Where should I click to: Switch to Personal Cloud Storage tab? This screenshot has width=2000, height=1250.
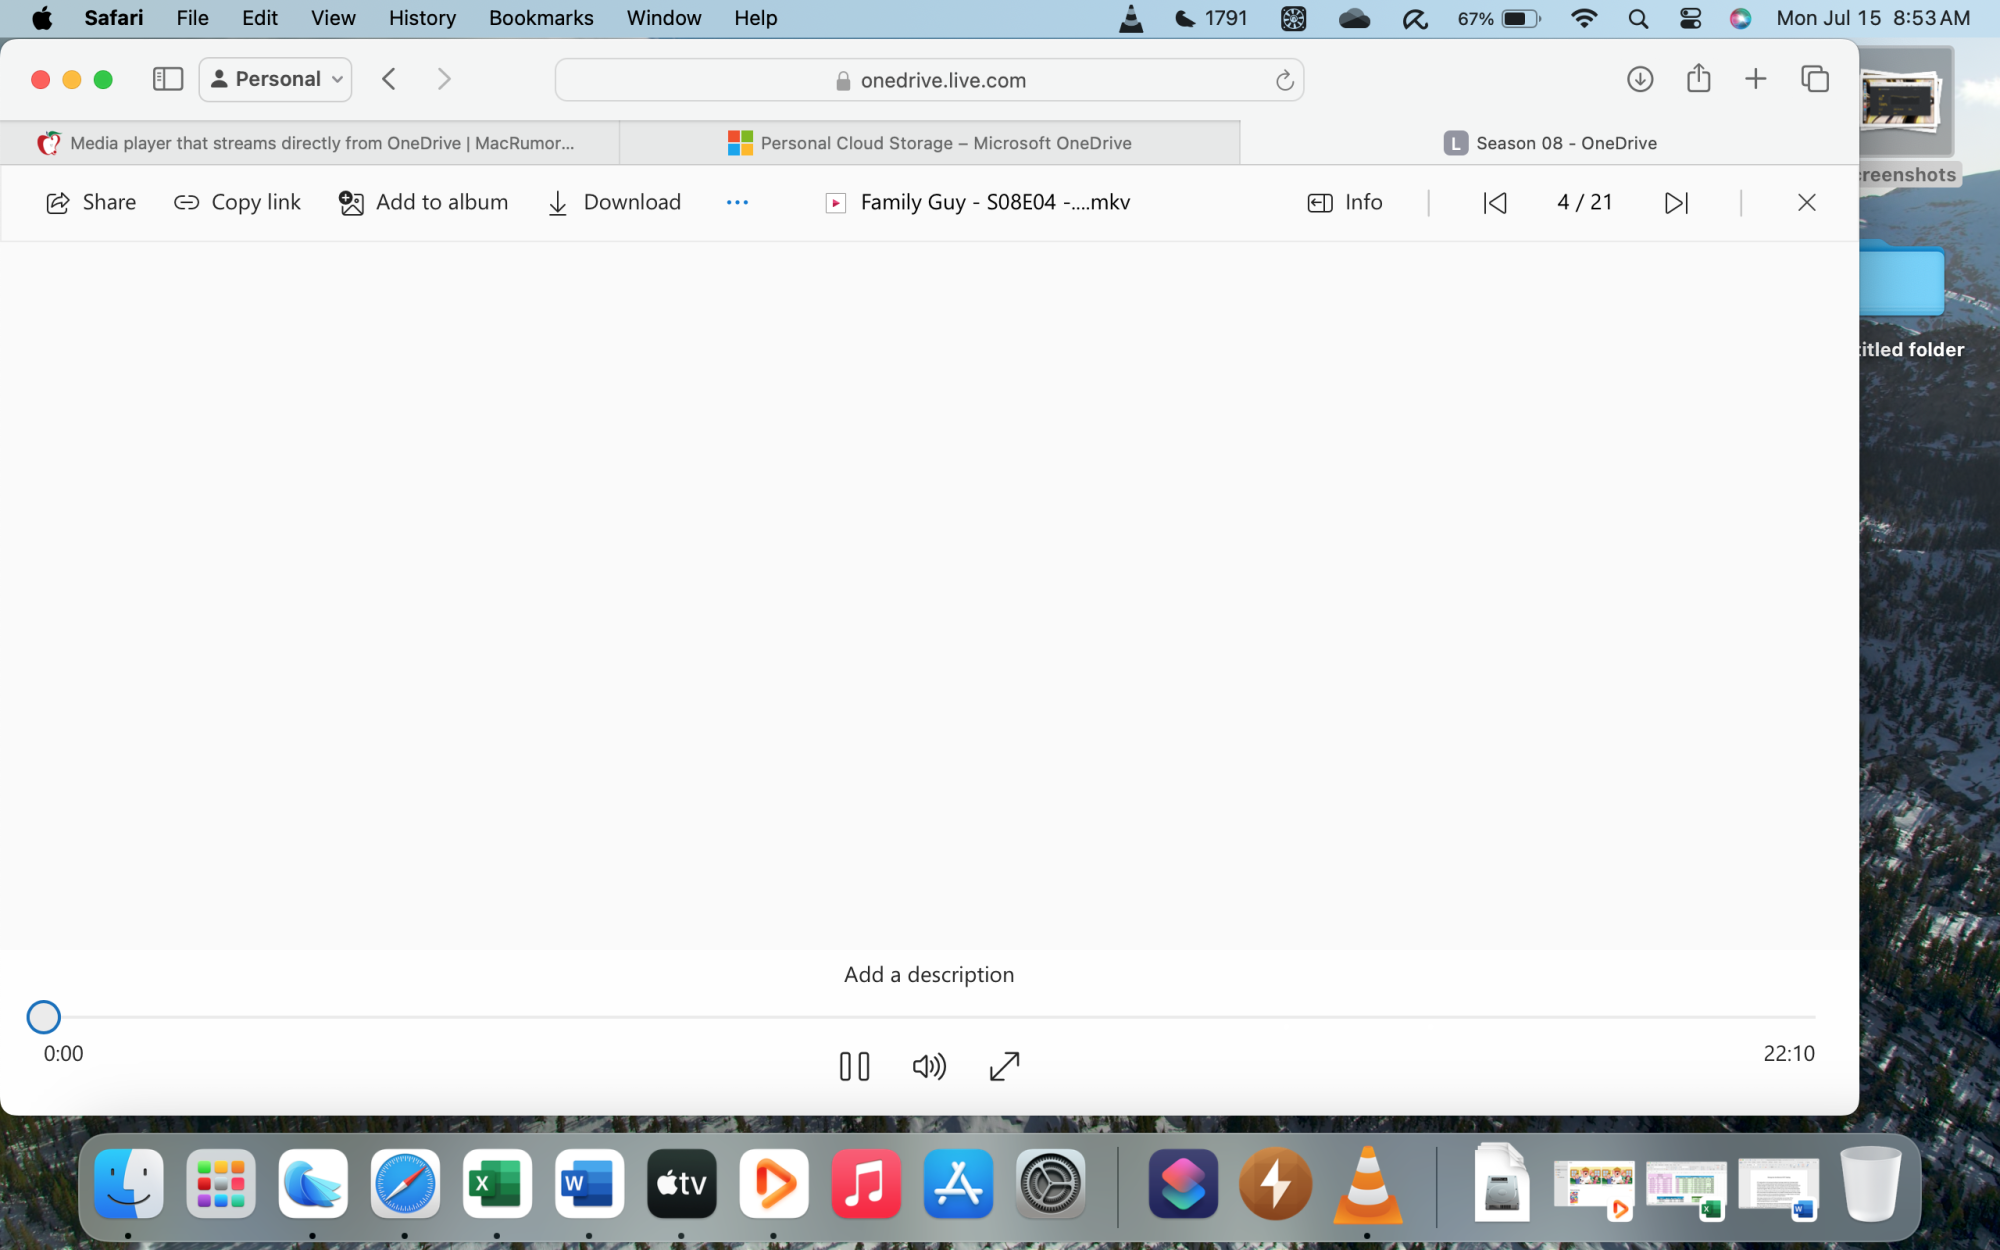930,143
